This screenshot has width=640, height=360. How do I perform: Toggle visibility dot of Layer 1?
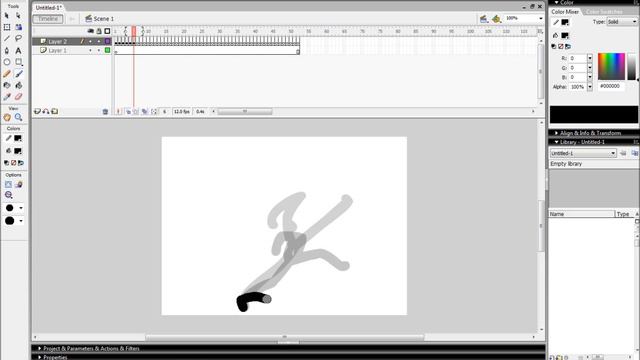[x=90, y=51]
